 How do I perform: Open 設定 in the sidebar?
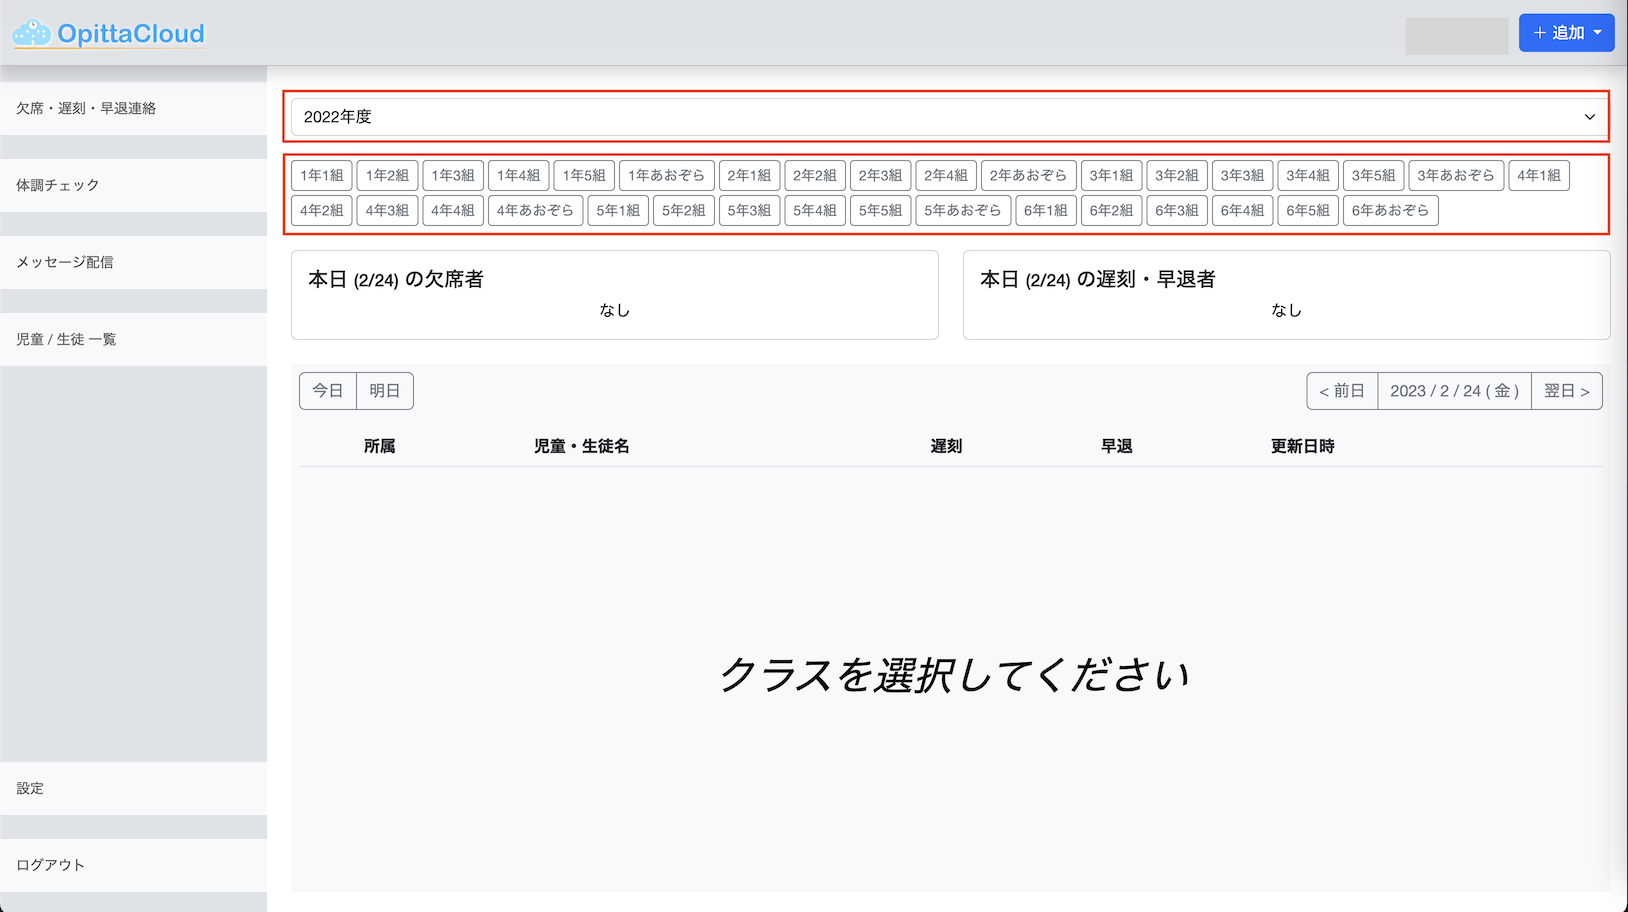pyautogui.click(x=133, y=788)
